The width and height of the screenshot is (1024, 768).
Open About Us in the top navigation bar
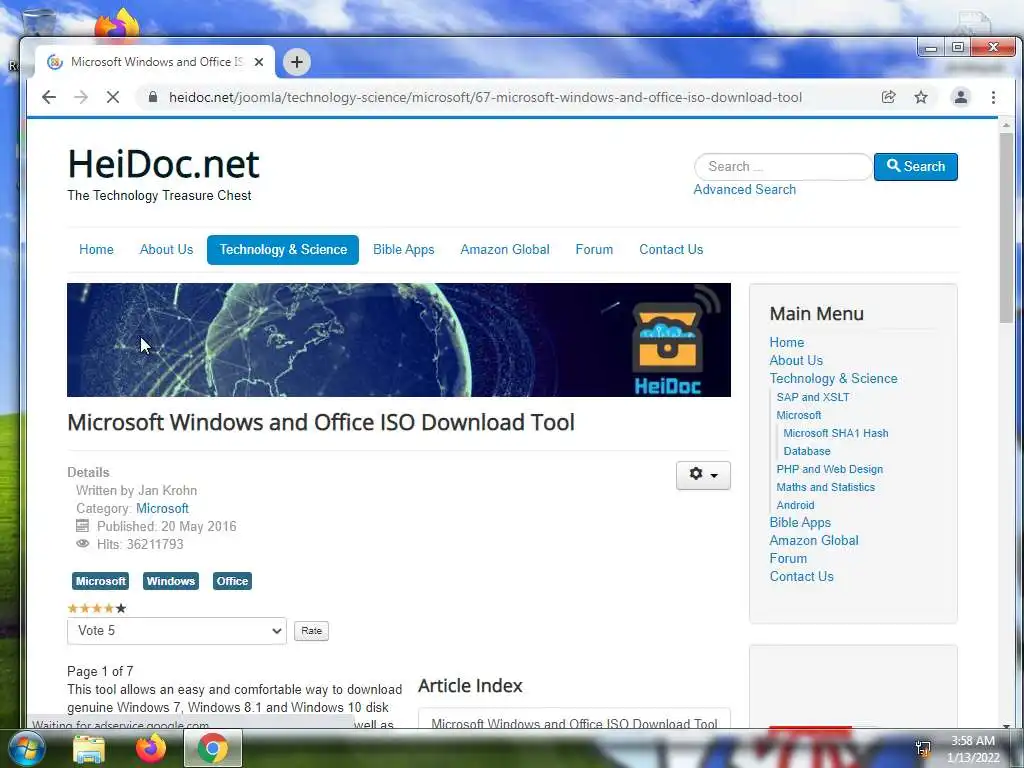(167, 249)
